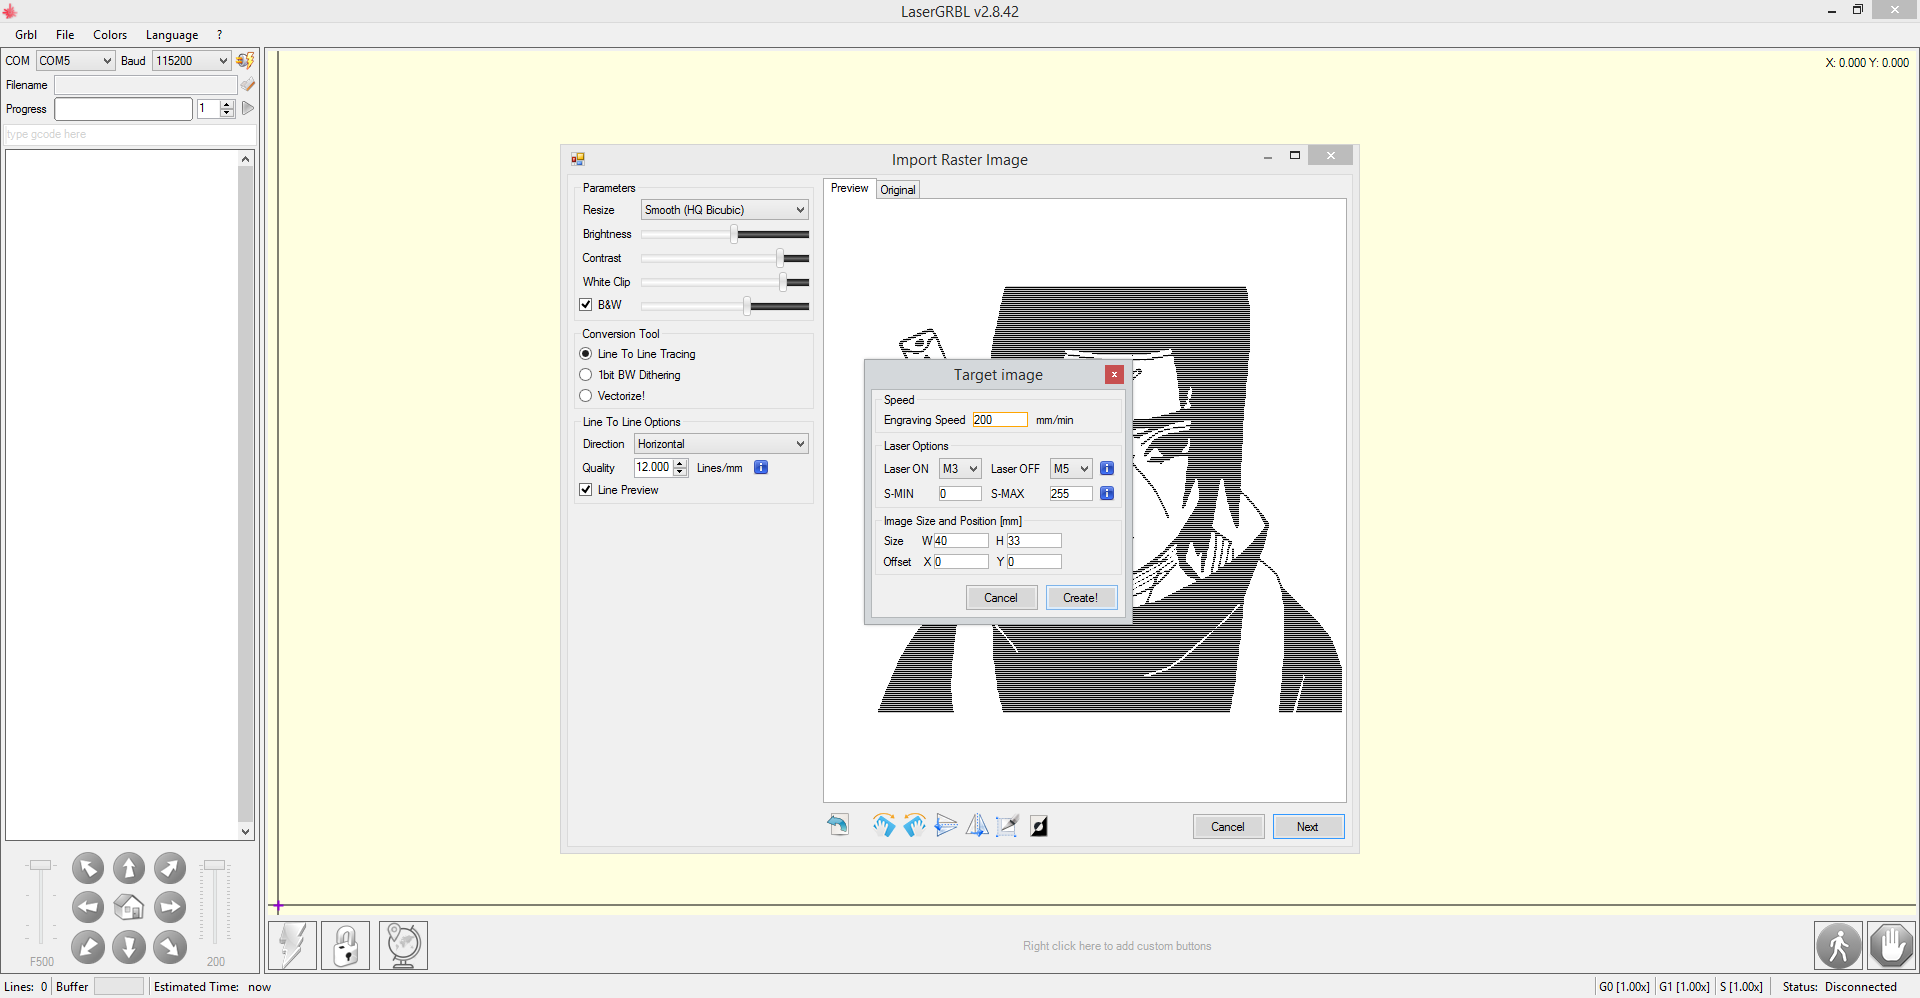Open the Baud rate dropdown
The height and width of the screenshot is (998, 1920).
(192, 61)
